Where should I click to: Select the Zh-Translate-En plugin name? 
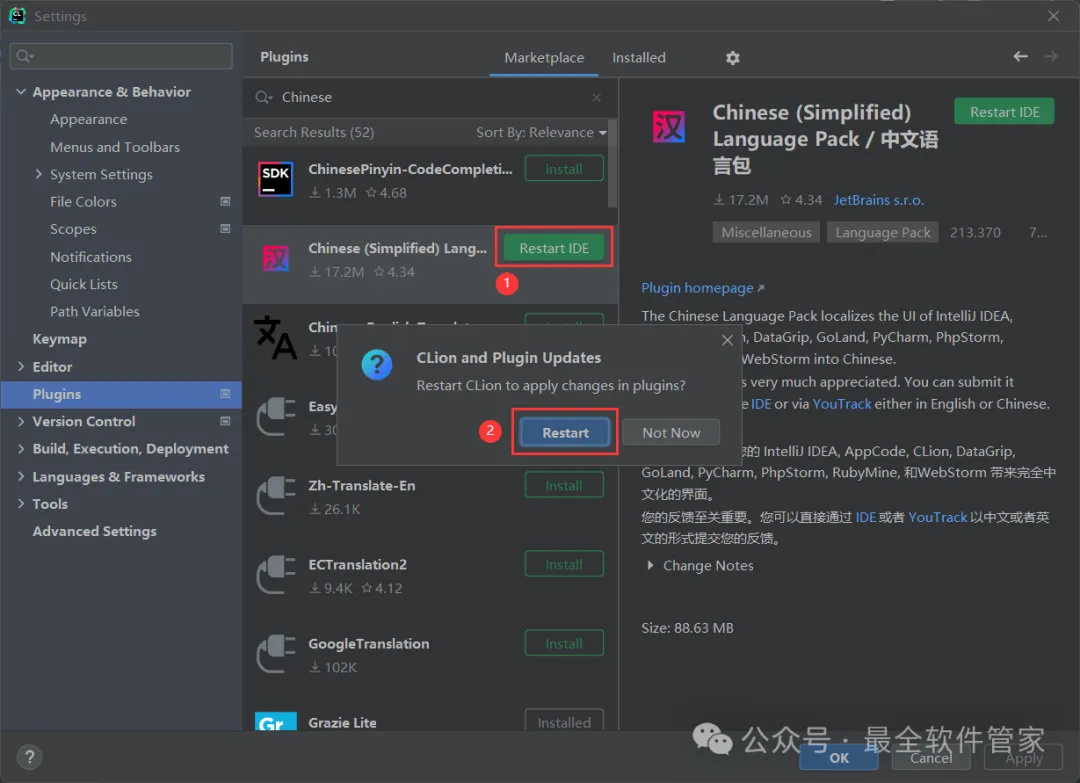coord(362,486)
